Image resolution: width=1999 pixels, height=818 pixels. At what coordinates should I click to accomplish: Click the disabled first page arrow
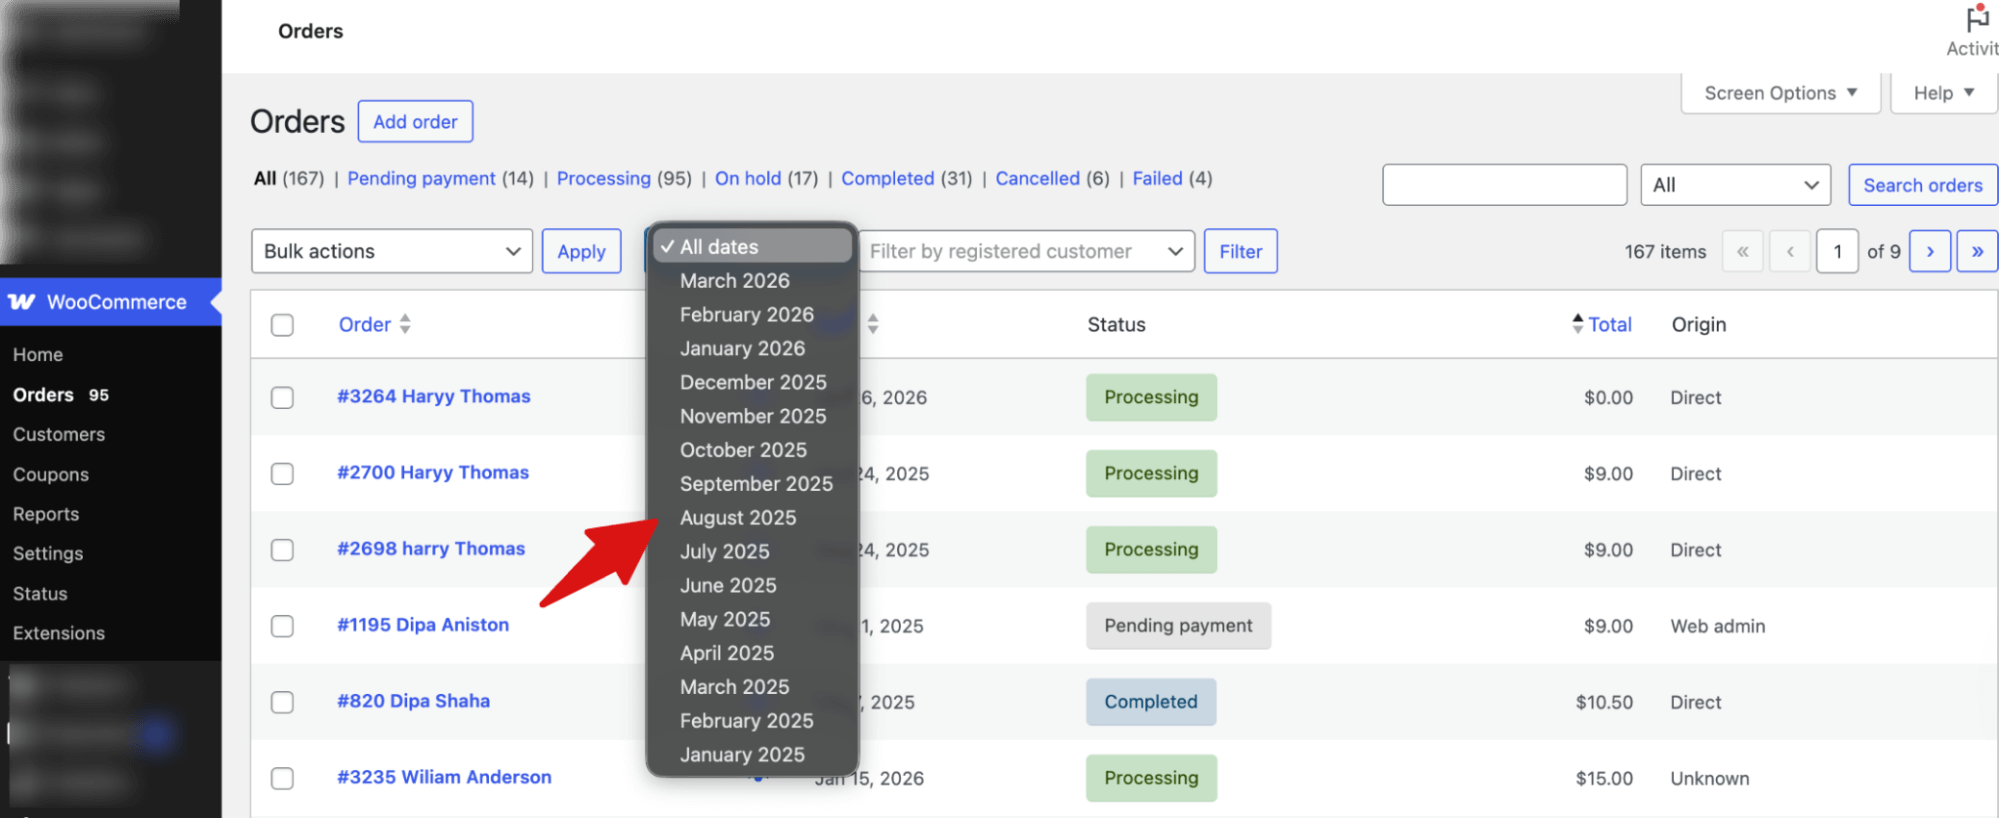1743,251
